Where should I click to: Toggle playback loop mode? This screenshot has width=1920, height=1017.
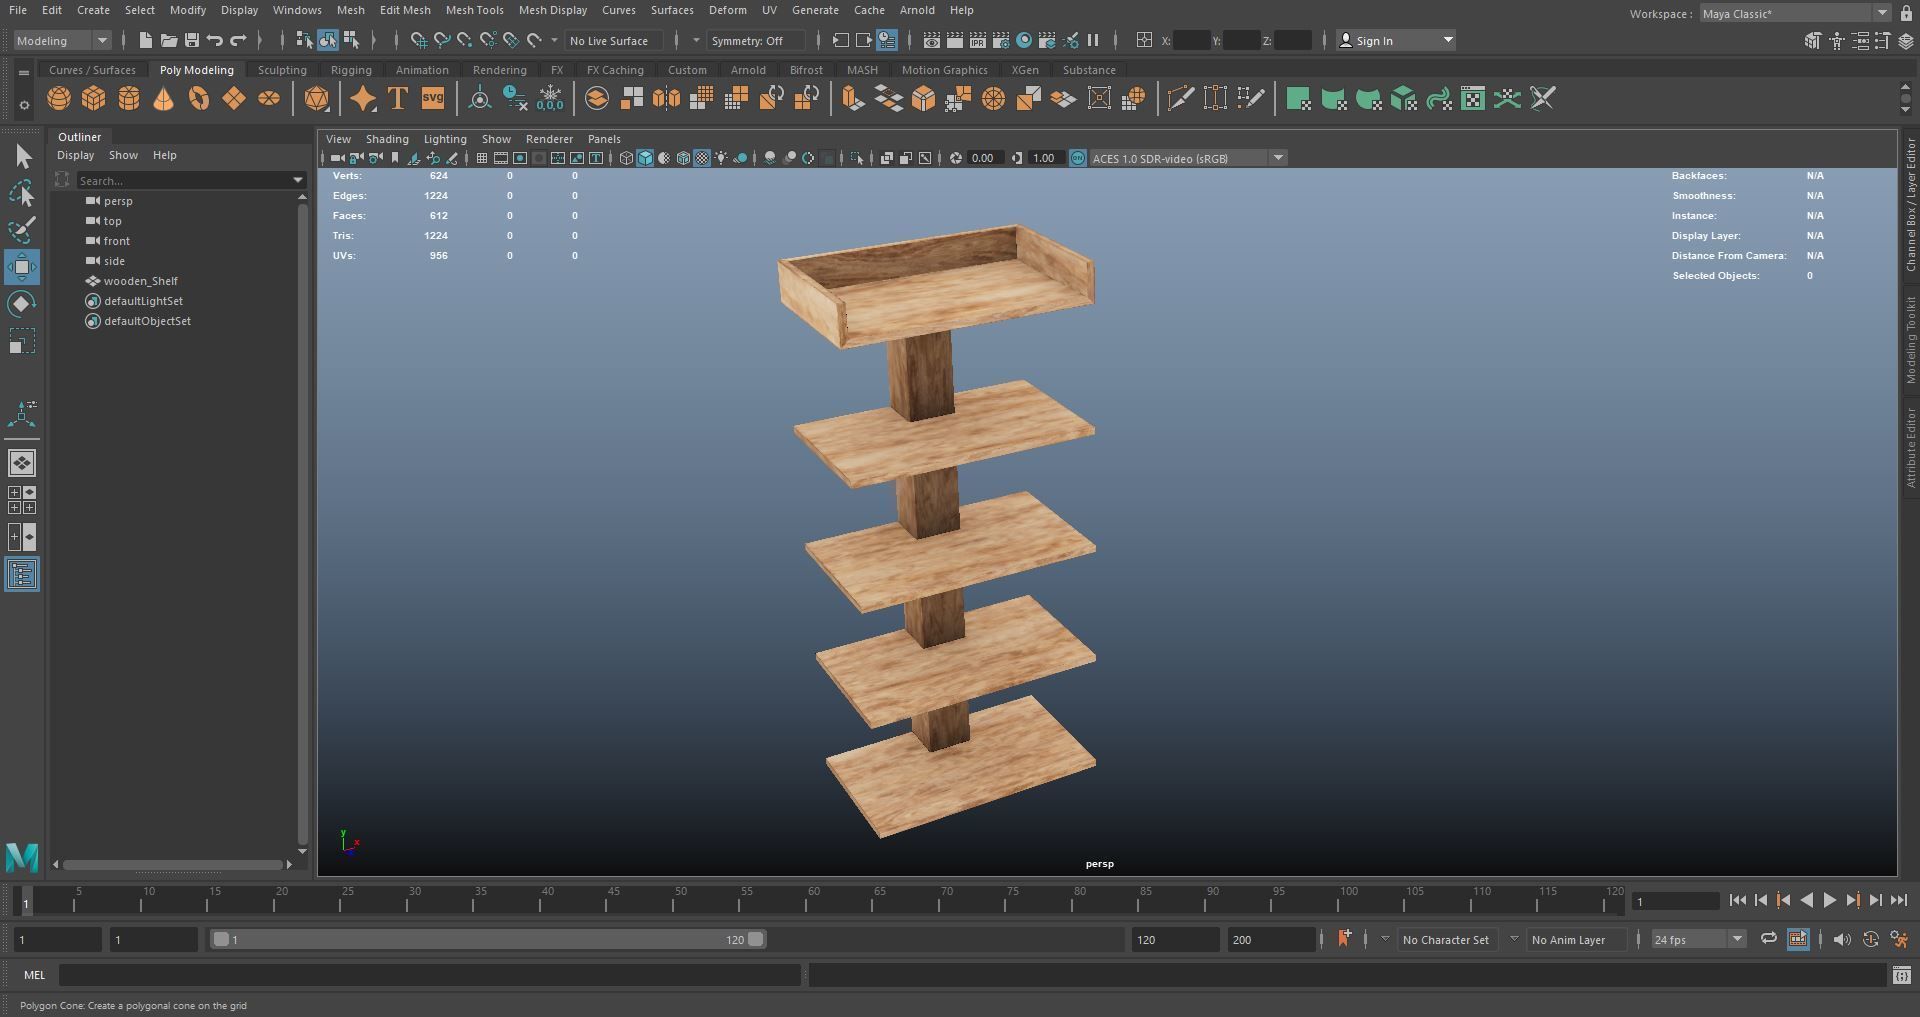[1768, 939]
